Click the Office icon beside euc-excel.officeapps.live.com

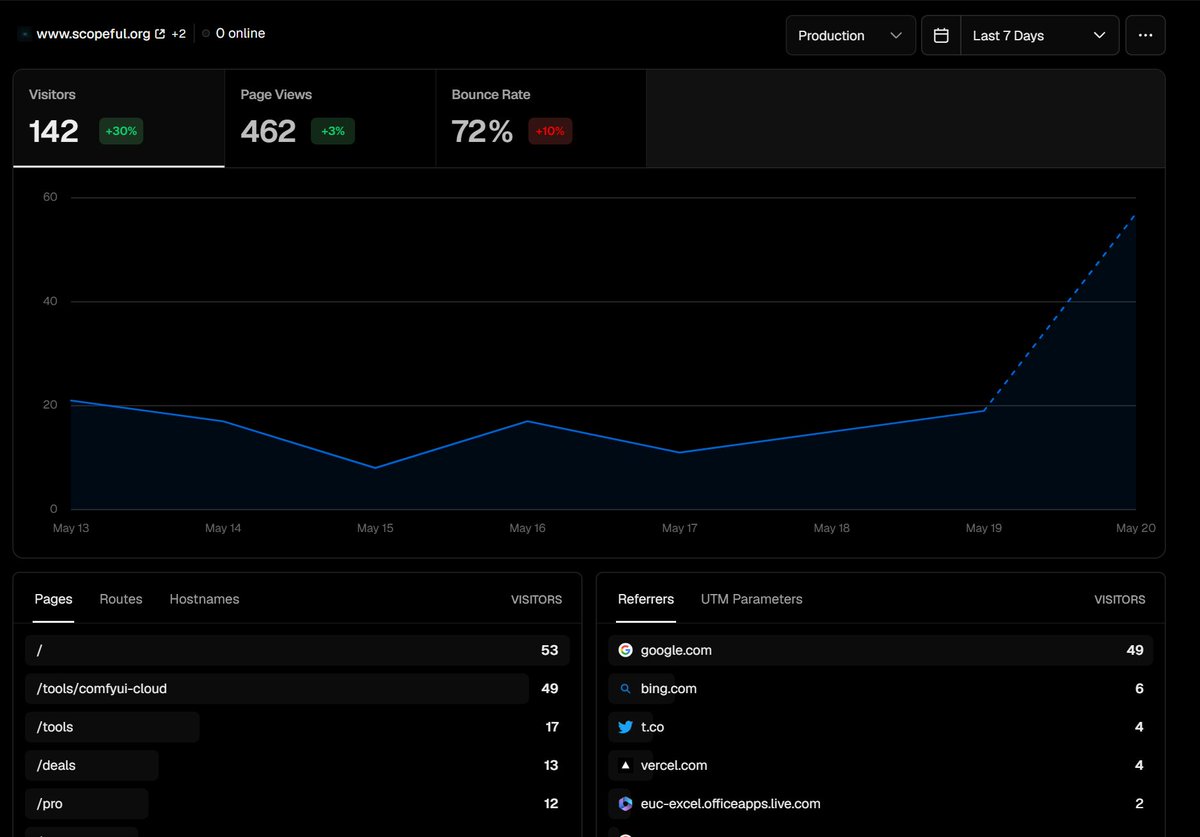point(625,803)
